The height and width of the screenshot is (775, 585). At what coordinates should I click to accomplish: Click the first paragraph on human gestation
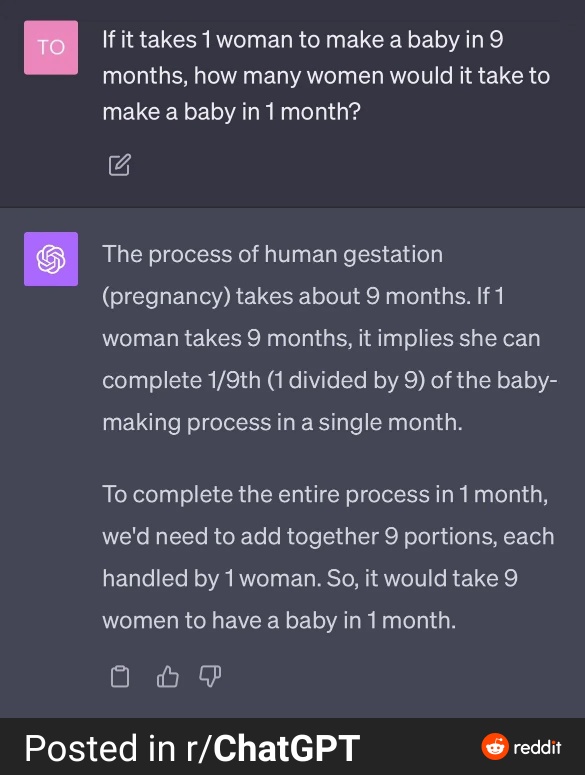click(x=330, y=338)
